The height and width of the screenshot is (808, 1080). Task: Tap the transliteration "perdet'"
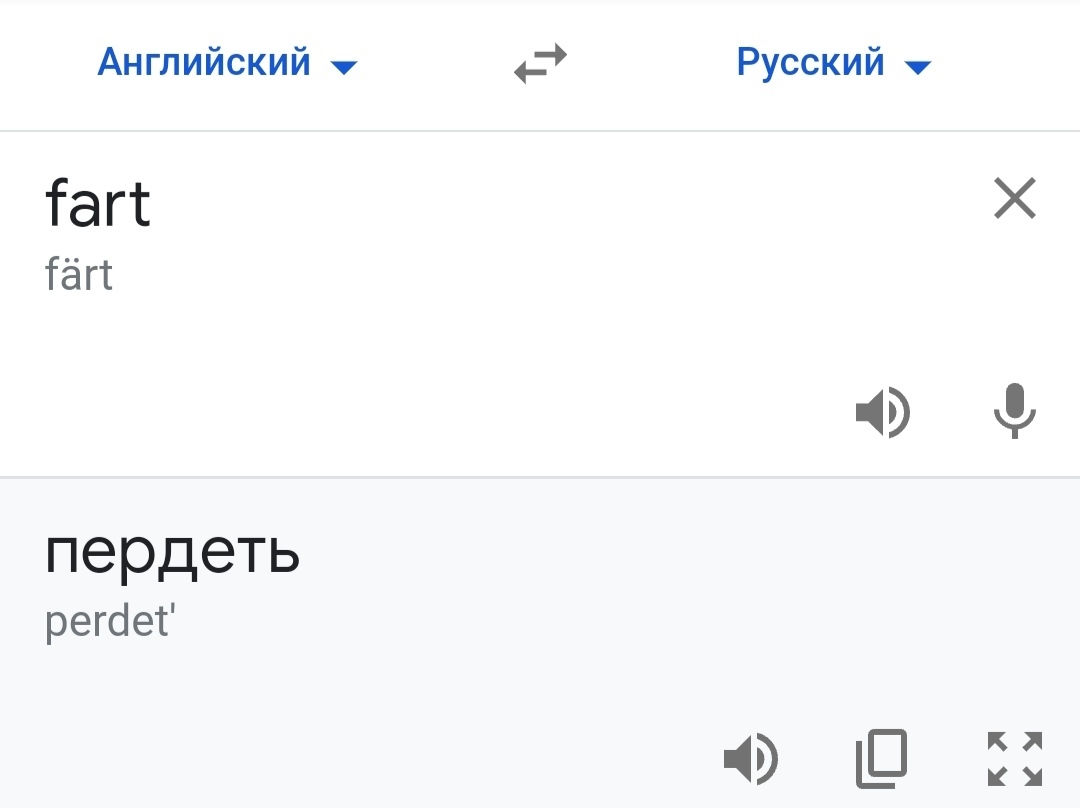(110, 622)
